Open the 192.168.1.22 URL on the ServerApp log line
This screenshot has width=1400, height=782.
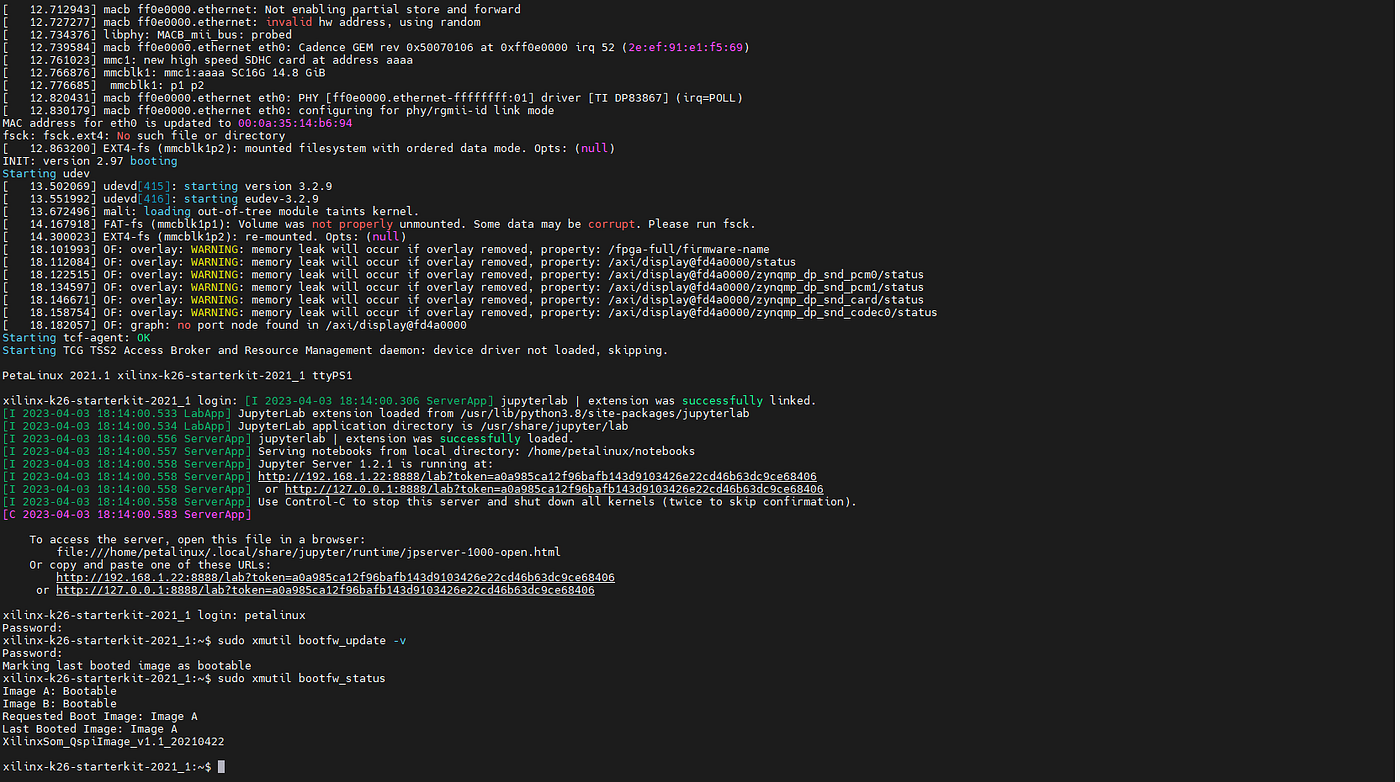[x=537, y=477]
